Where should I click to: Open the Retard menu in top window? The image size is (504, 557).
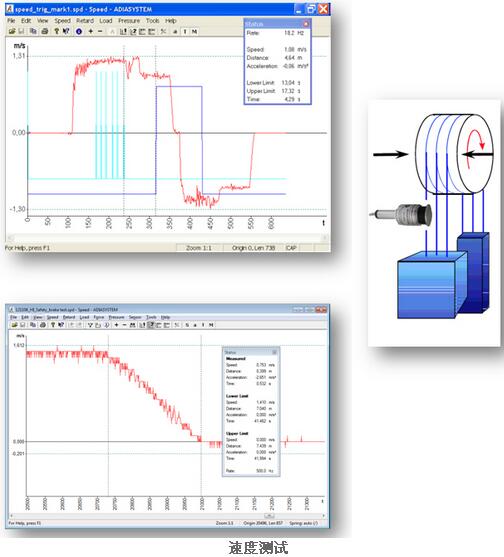(x=85, y=21)
